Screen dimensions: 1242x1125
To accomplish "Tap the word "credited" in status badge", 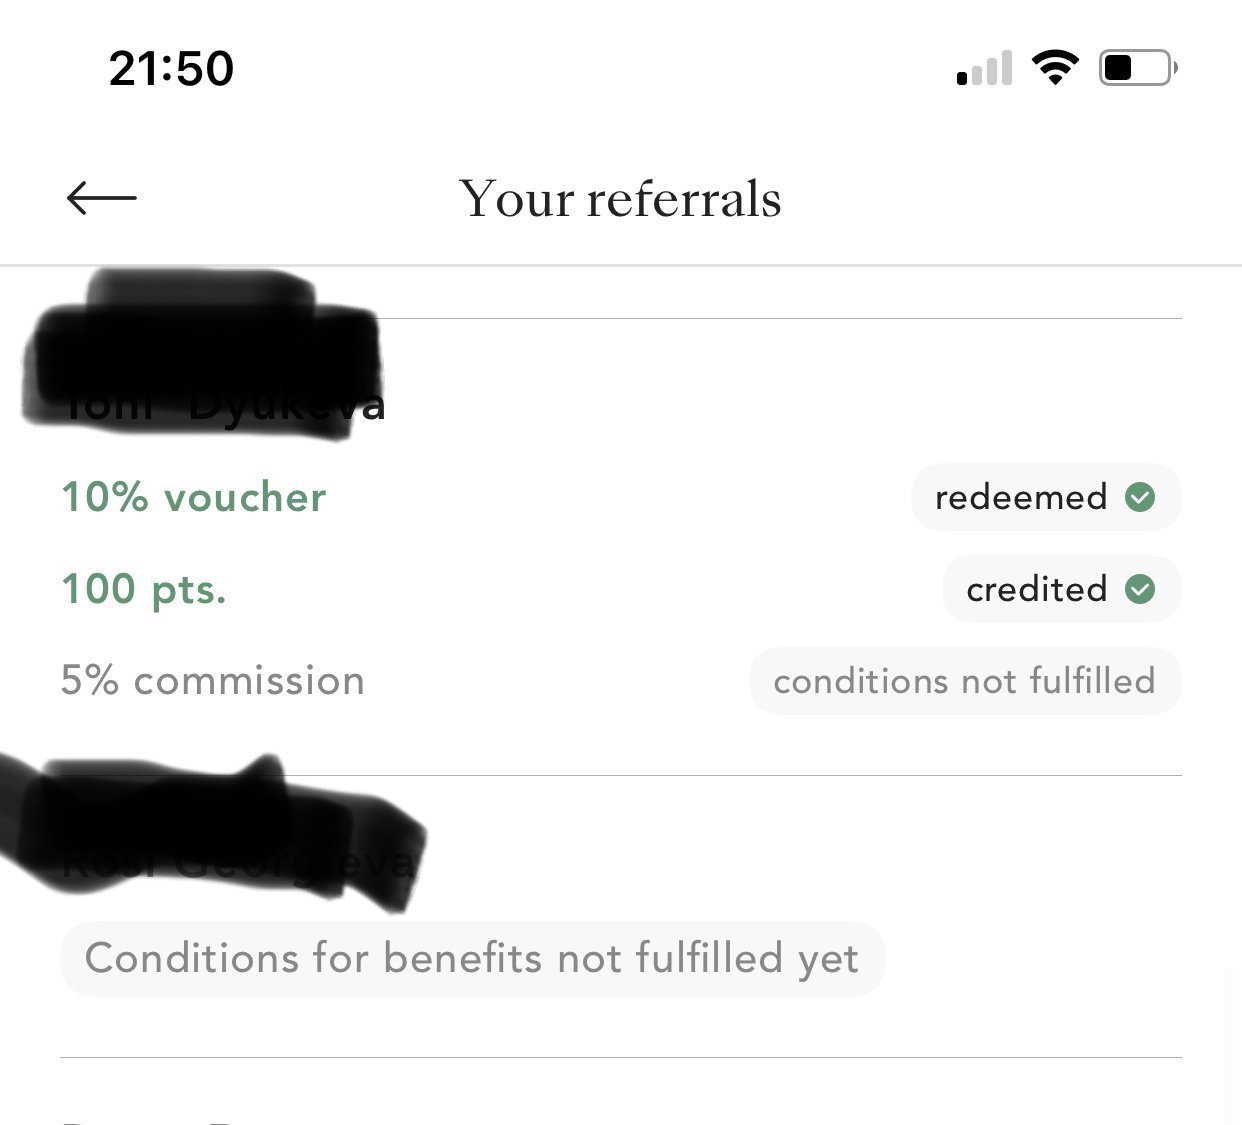I will (x=1036, y=589).
